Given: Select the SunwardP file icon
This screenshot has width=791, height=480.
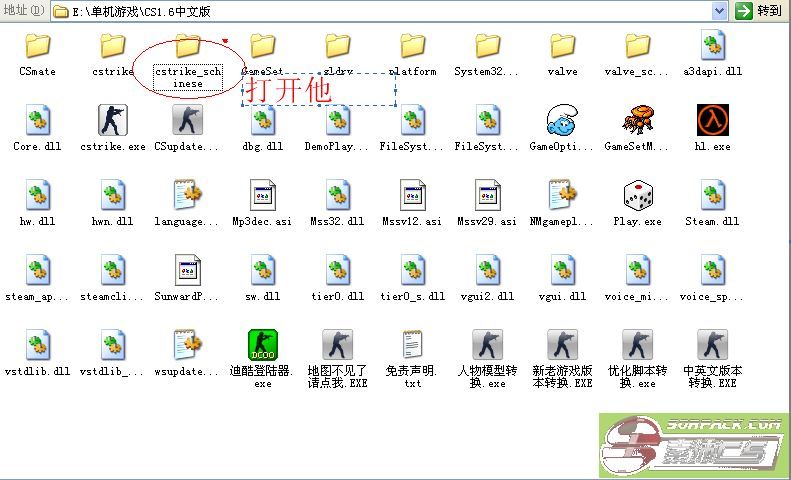Looking at the screenshot, I should tap(188, 270).
